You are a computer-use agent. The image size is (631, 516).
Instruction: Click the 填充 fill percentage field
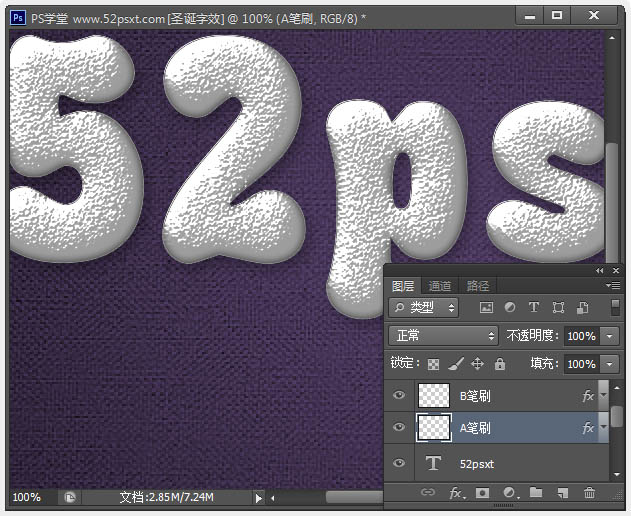coord(581,364)
